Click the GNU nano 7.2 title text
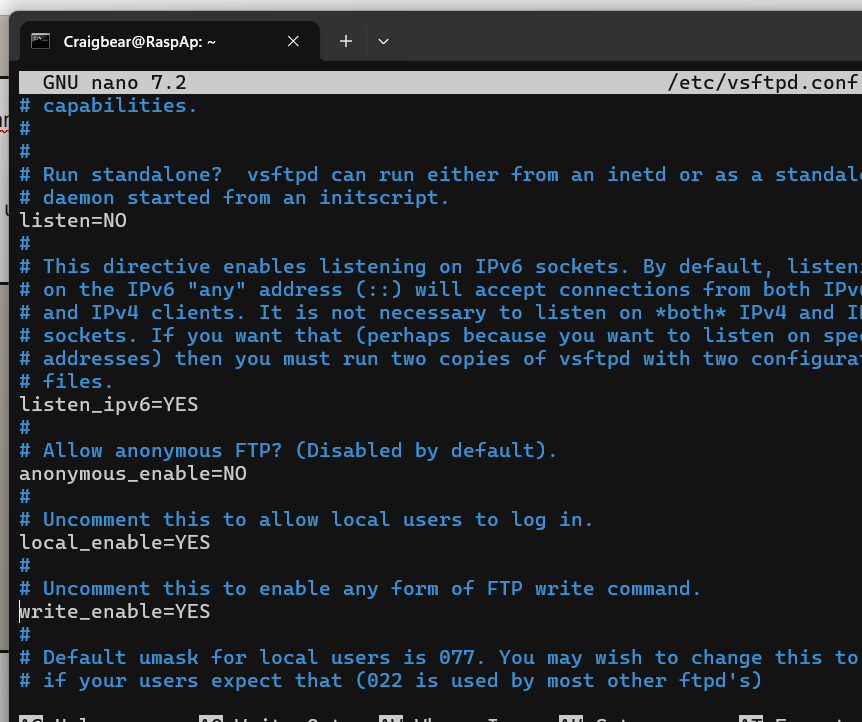 click(x=114, y=82)
